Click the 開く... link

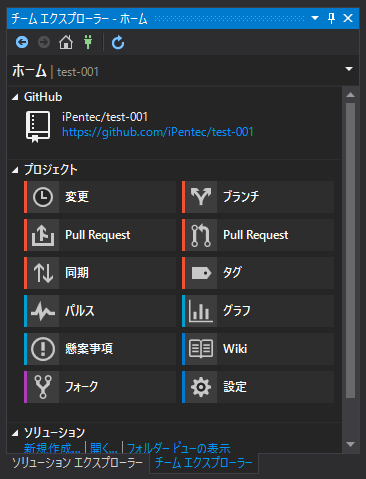click(x=104, y=448)
